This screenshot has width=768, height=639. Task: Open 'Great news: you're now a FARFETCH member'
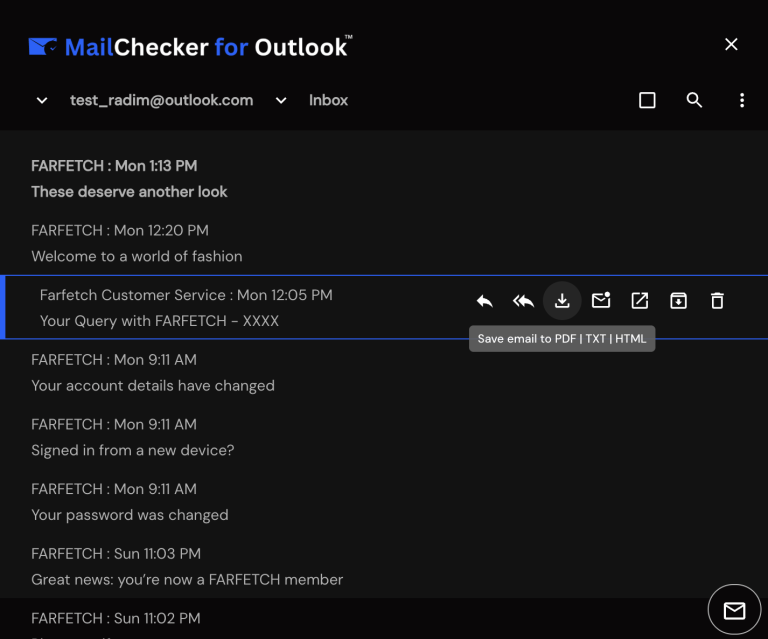click(x=384, y=567)
